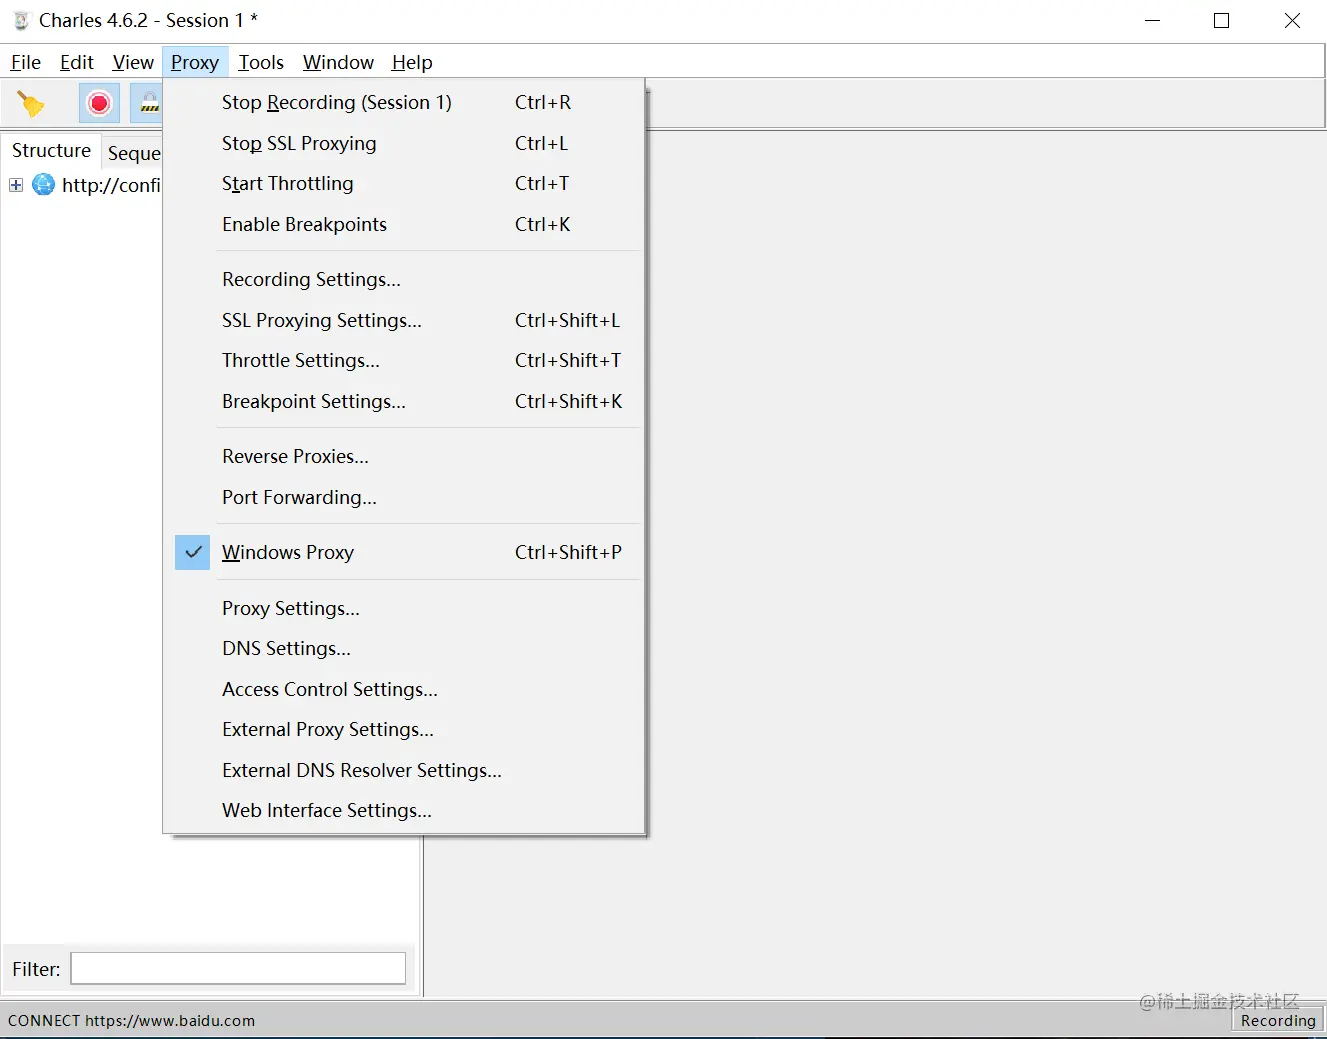The width and height of the screenshot is (1327, 1039).
Task: Expand the http://confi tree node
Action: pos(16,185)
